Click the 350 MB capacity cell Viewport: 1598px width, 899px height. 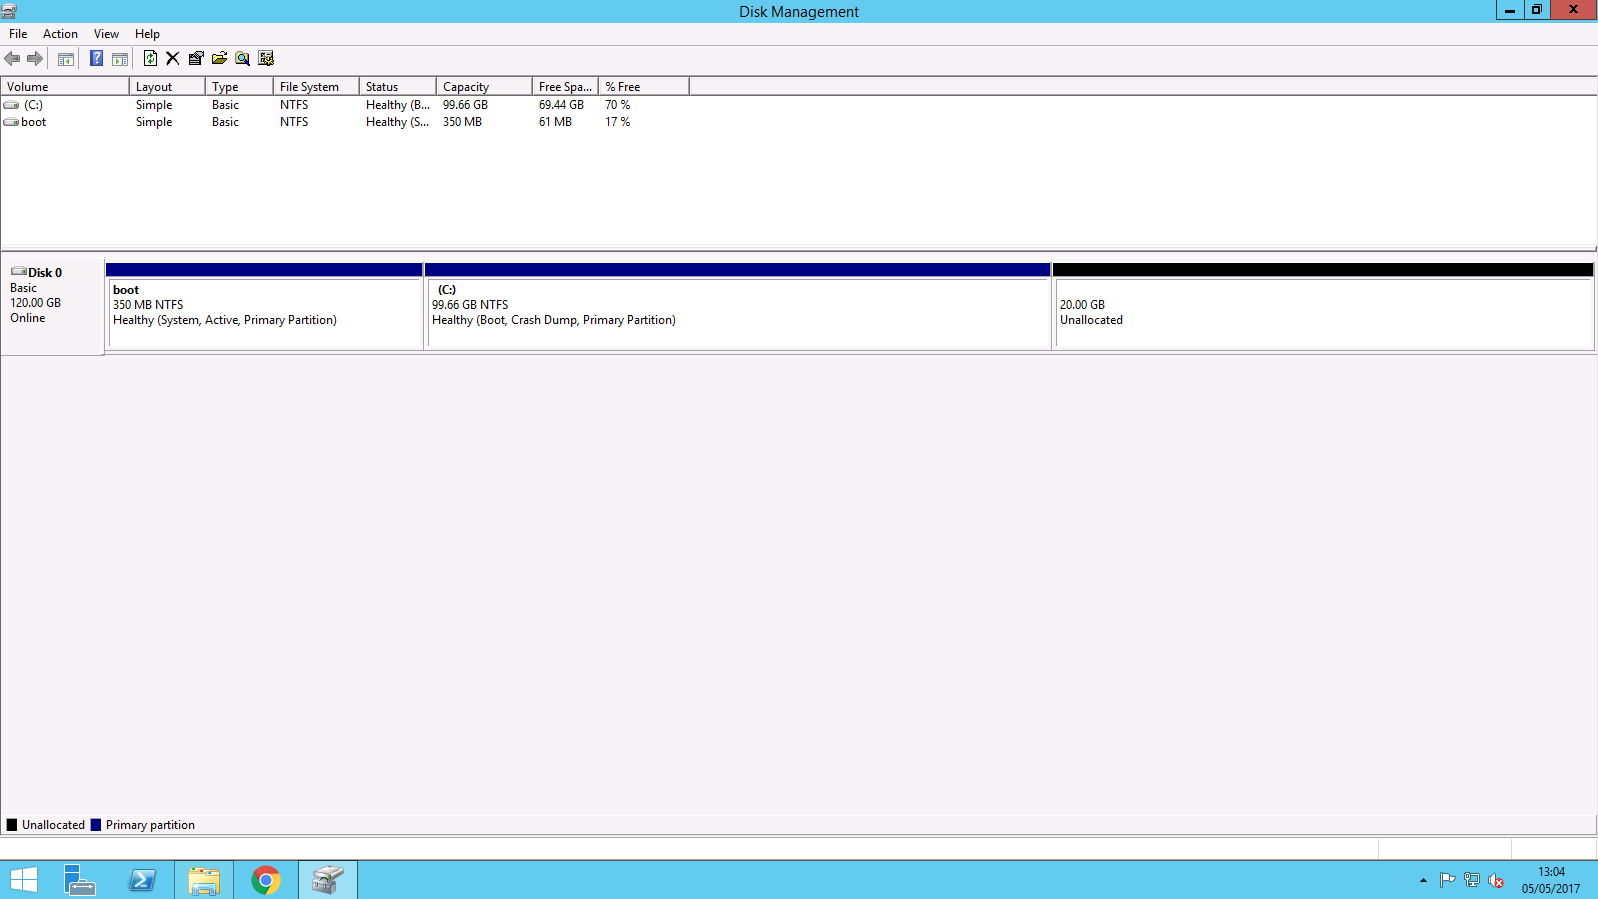click(462, 122)
